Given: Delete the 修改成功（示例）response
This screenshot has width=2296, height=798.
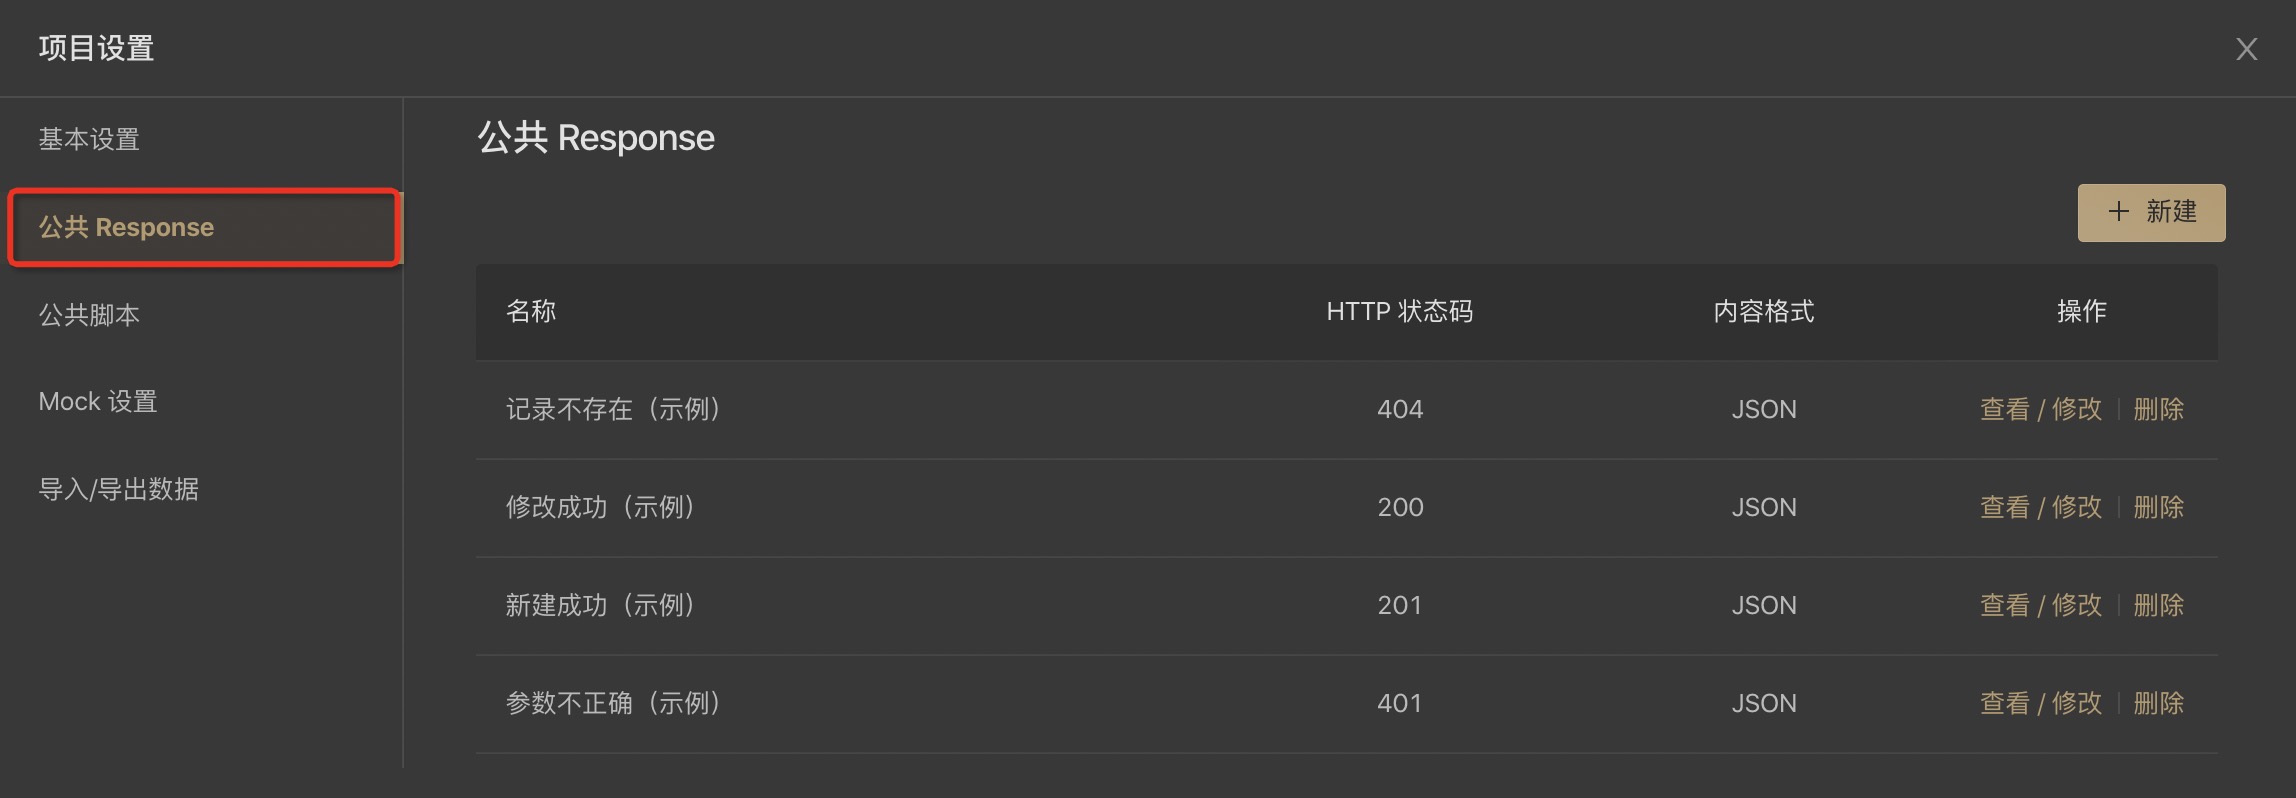Looking at the screenshot, I should point(2158,507).
